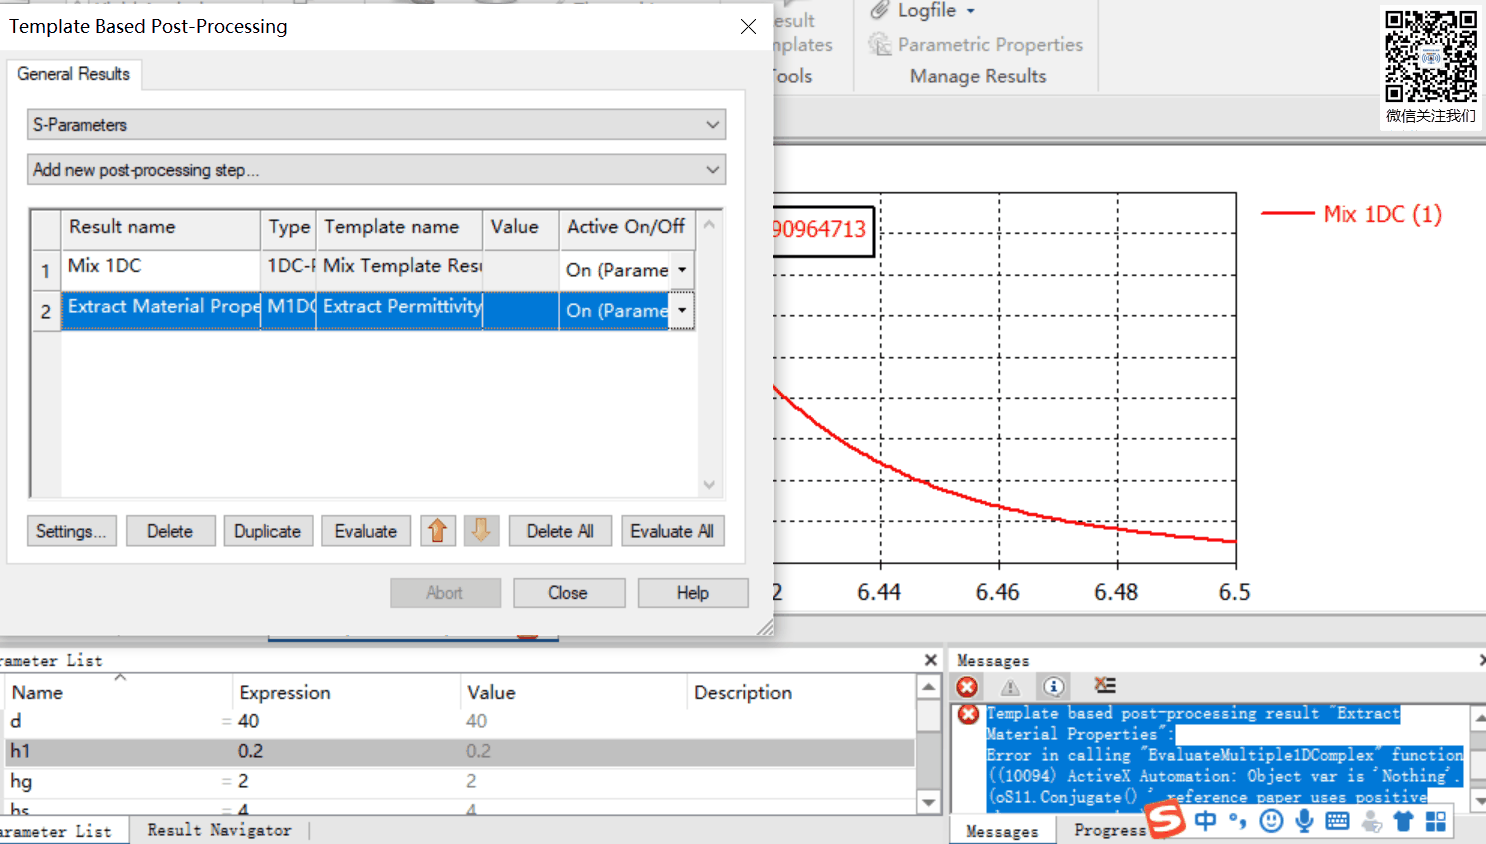Click the Sogou input method S logo
Screen dimensions: 1486x844
(1165, 819)
